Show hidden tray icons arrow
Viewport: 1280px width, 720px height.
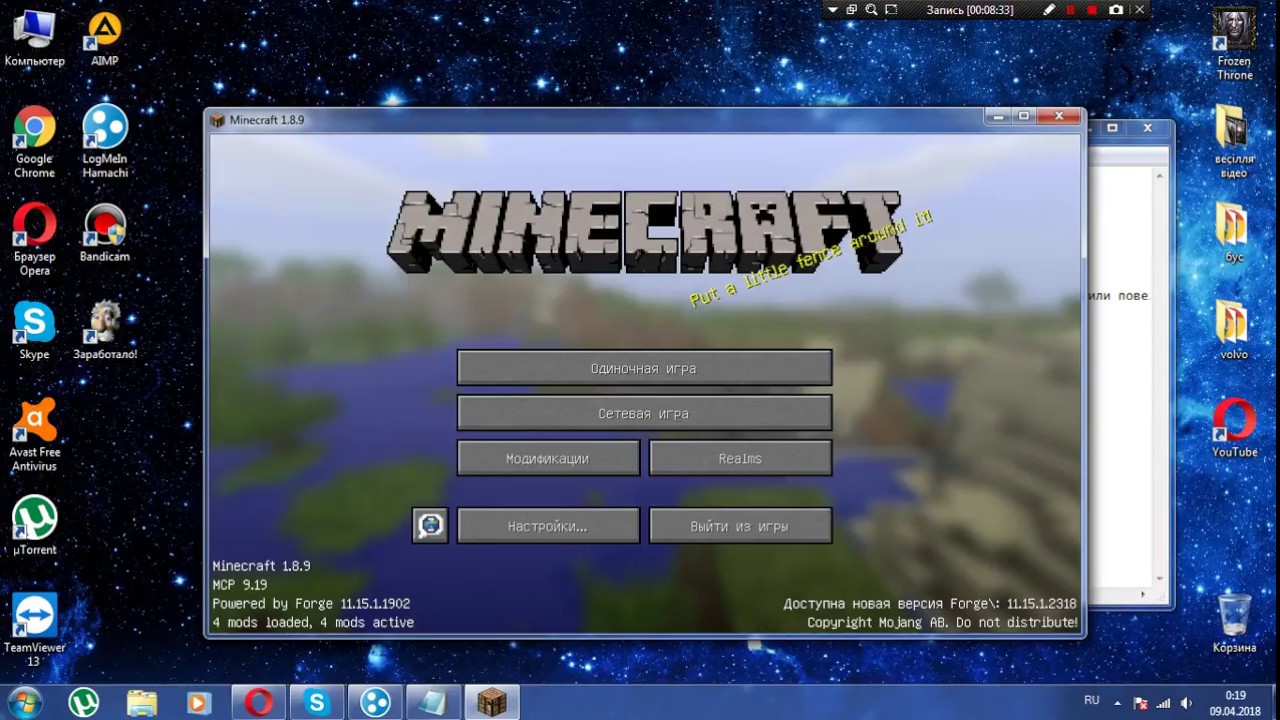1117,703
